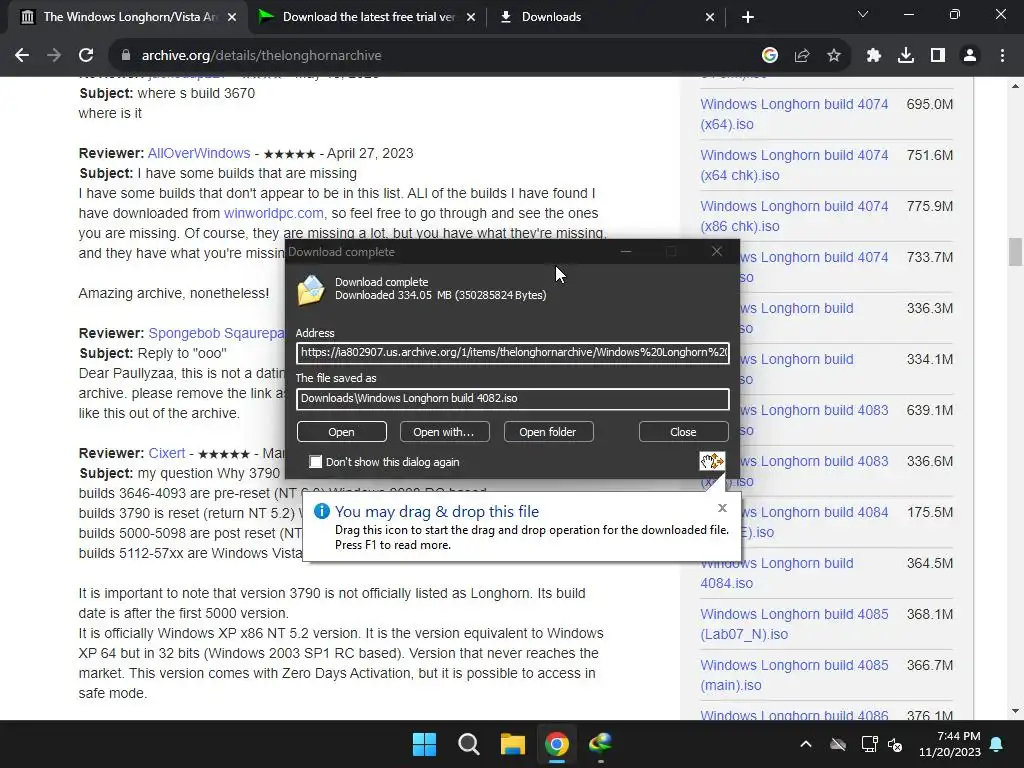Dismiss the drag & drop tooltip
This screenshot has height=768, width=1024.
pos(722,507)
